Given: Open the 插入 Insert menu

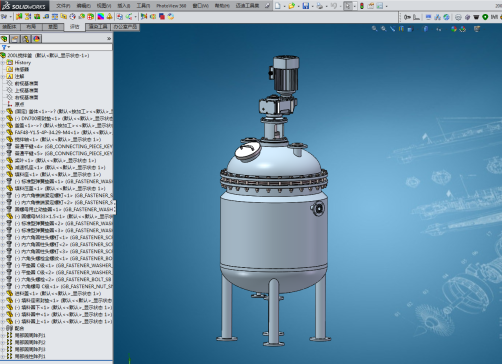Looking at the screenshot, I should pyautogui.click(x=124, y=6).
